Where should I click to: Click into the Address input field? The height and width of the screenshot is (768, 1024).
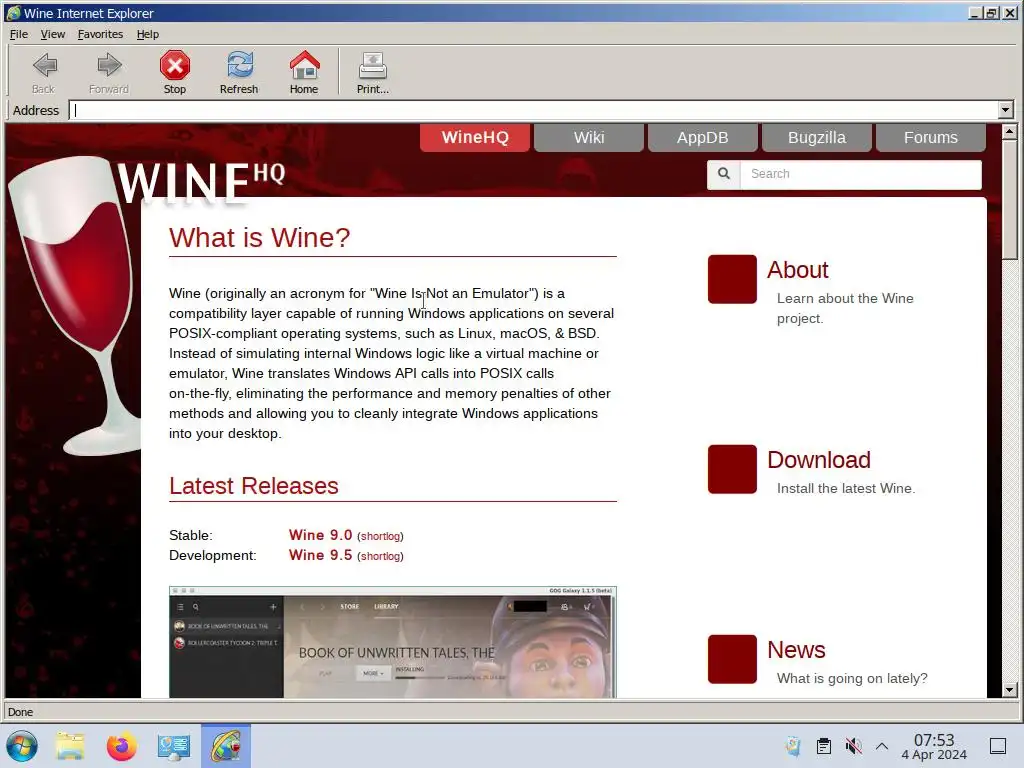pyautogui.click(x=534, y=110)
